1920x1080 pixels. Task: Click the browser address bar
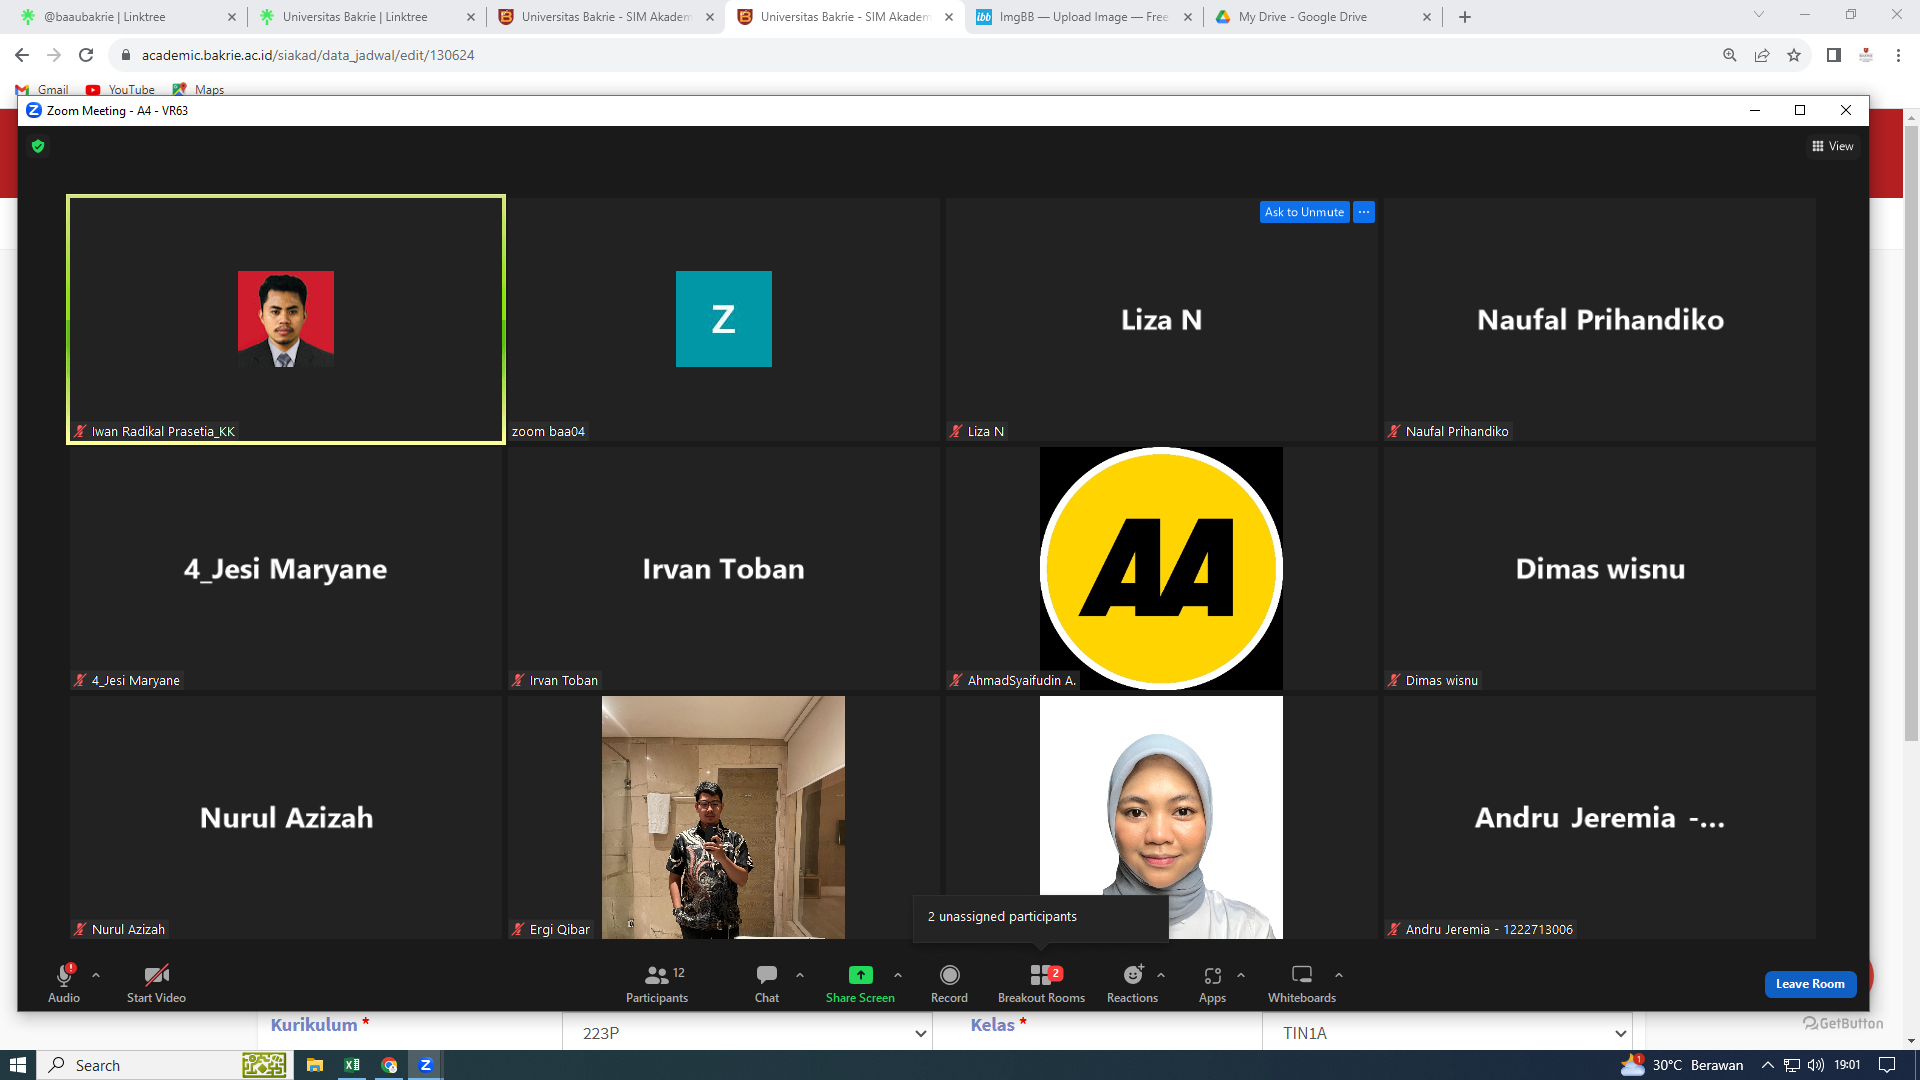(900, 55)
